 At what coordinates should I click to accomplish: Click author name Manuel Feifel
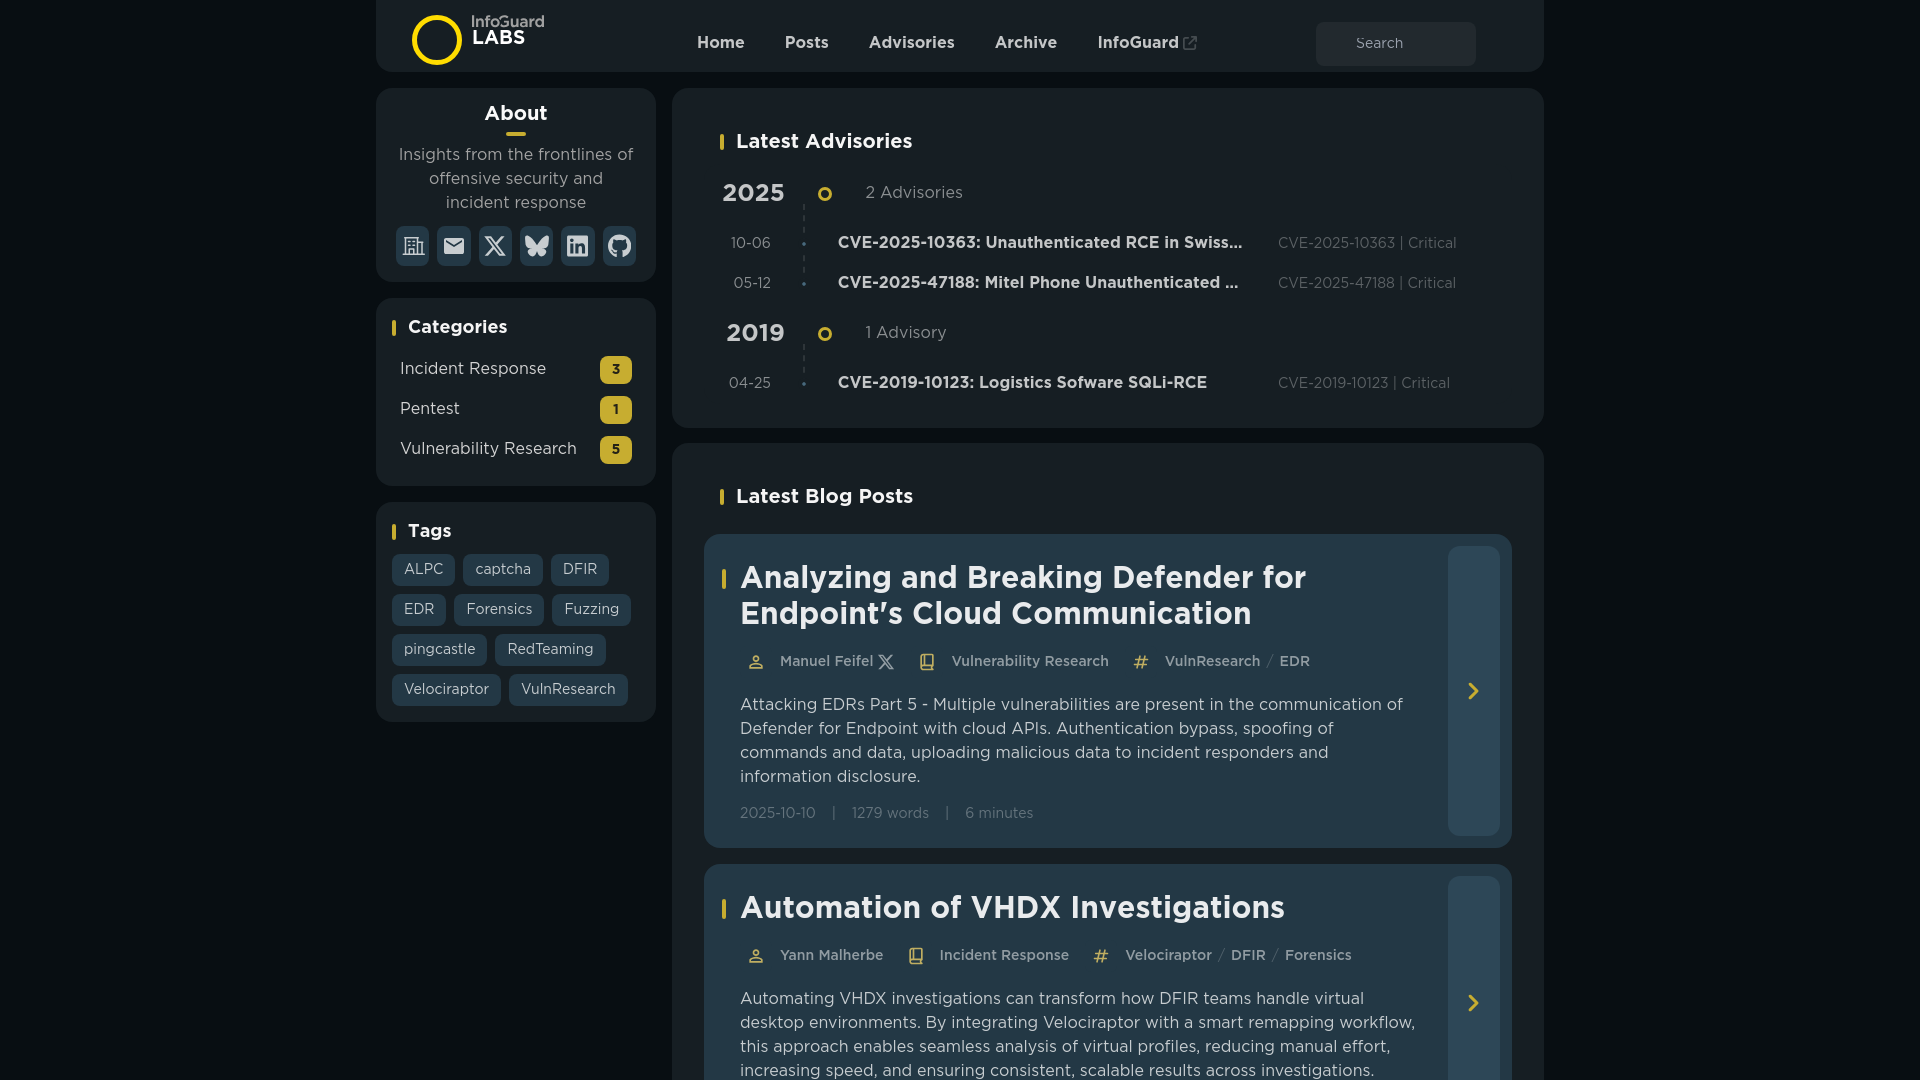click(826, 662)
